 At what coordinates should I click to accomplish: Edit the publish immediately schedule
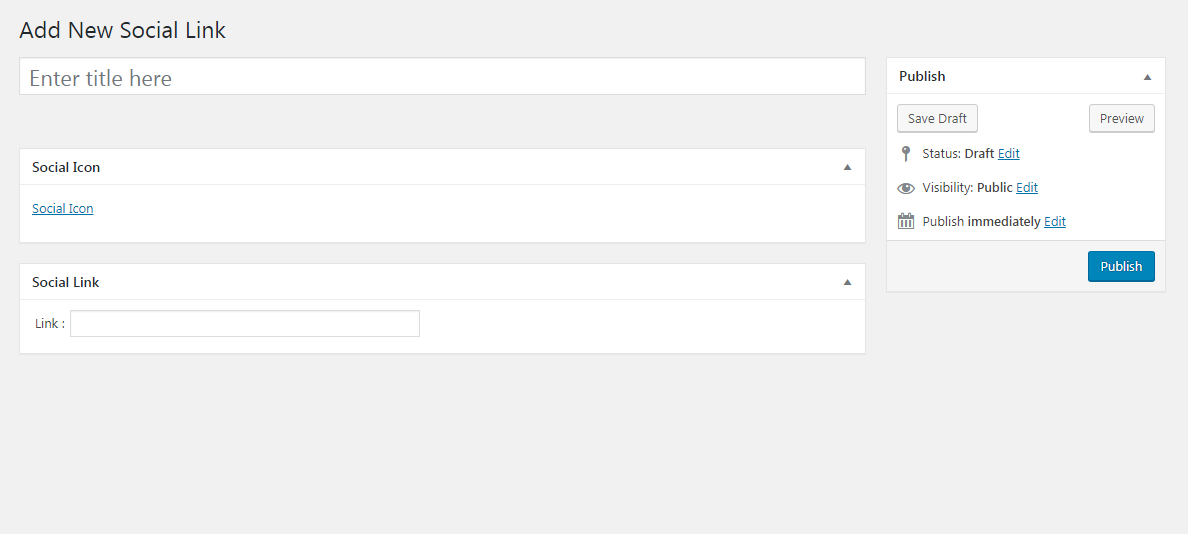coord(1054,222)
